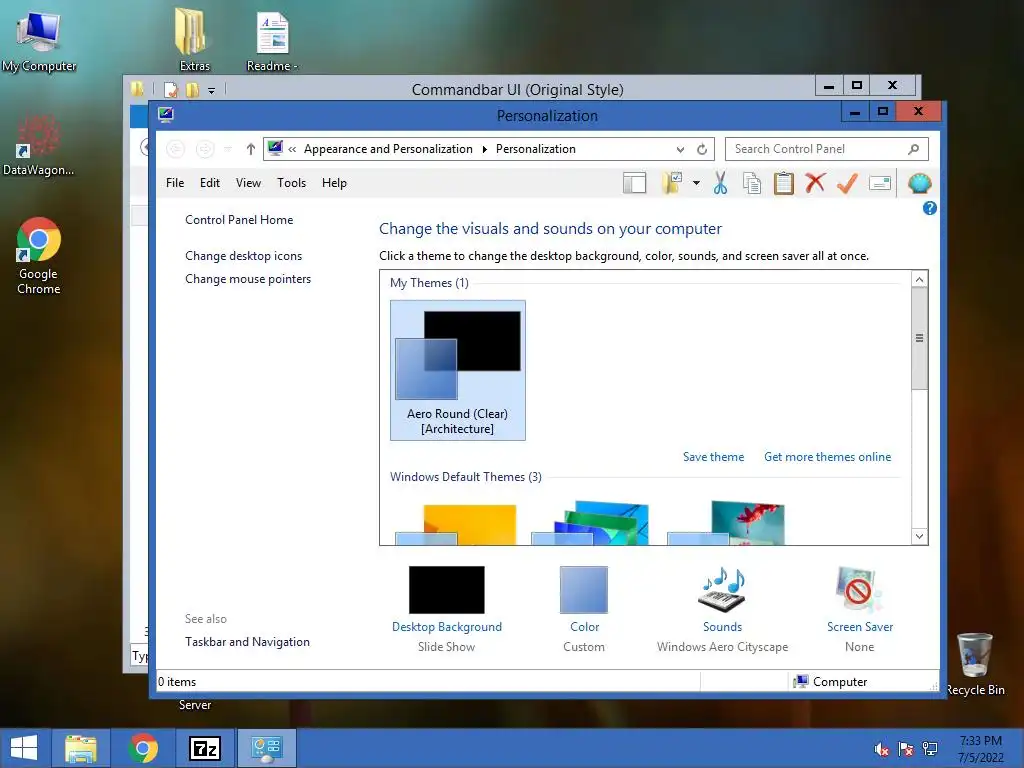Launch Chrome from the taskbar

pyautogui.click(x=143, y=748)
